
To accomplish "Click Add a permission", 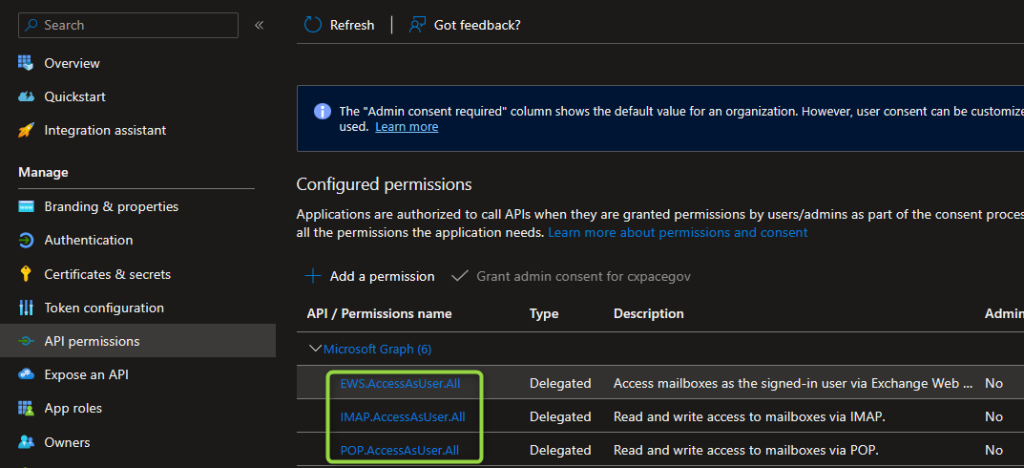I will click(x=370, y=276).
